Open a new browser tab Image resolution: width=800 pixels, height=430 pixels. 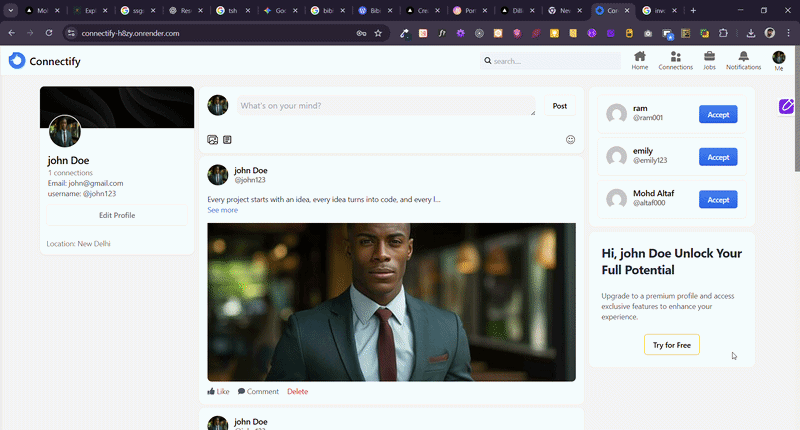coord(693,10)
